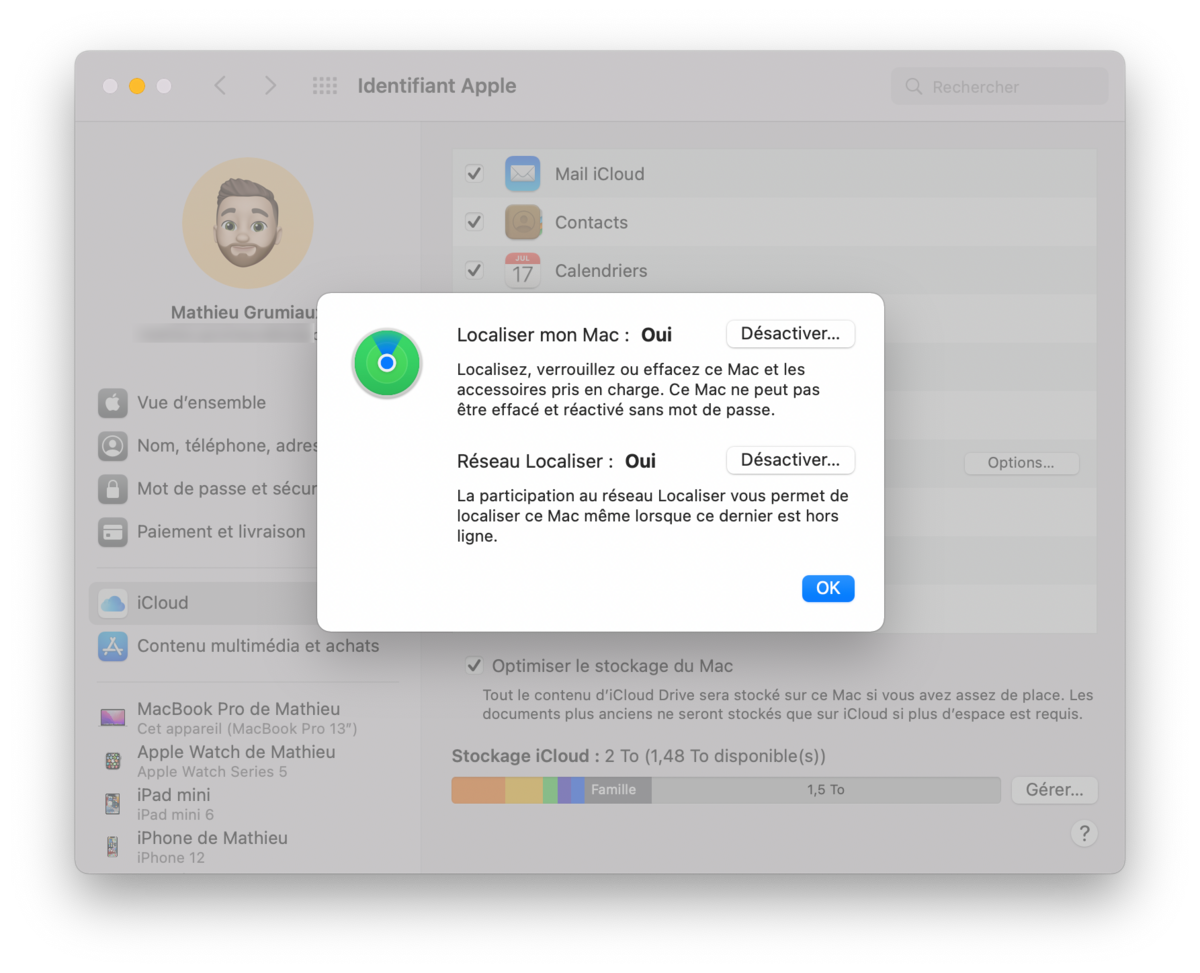Toggle the Contacts checkbox
The width and height of the screenshot is (1200, 973).
click(x=474, y=222)
